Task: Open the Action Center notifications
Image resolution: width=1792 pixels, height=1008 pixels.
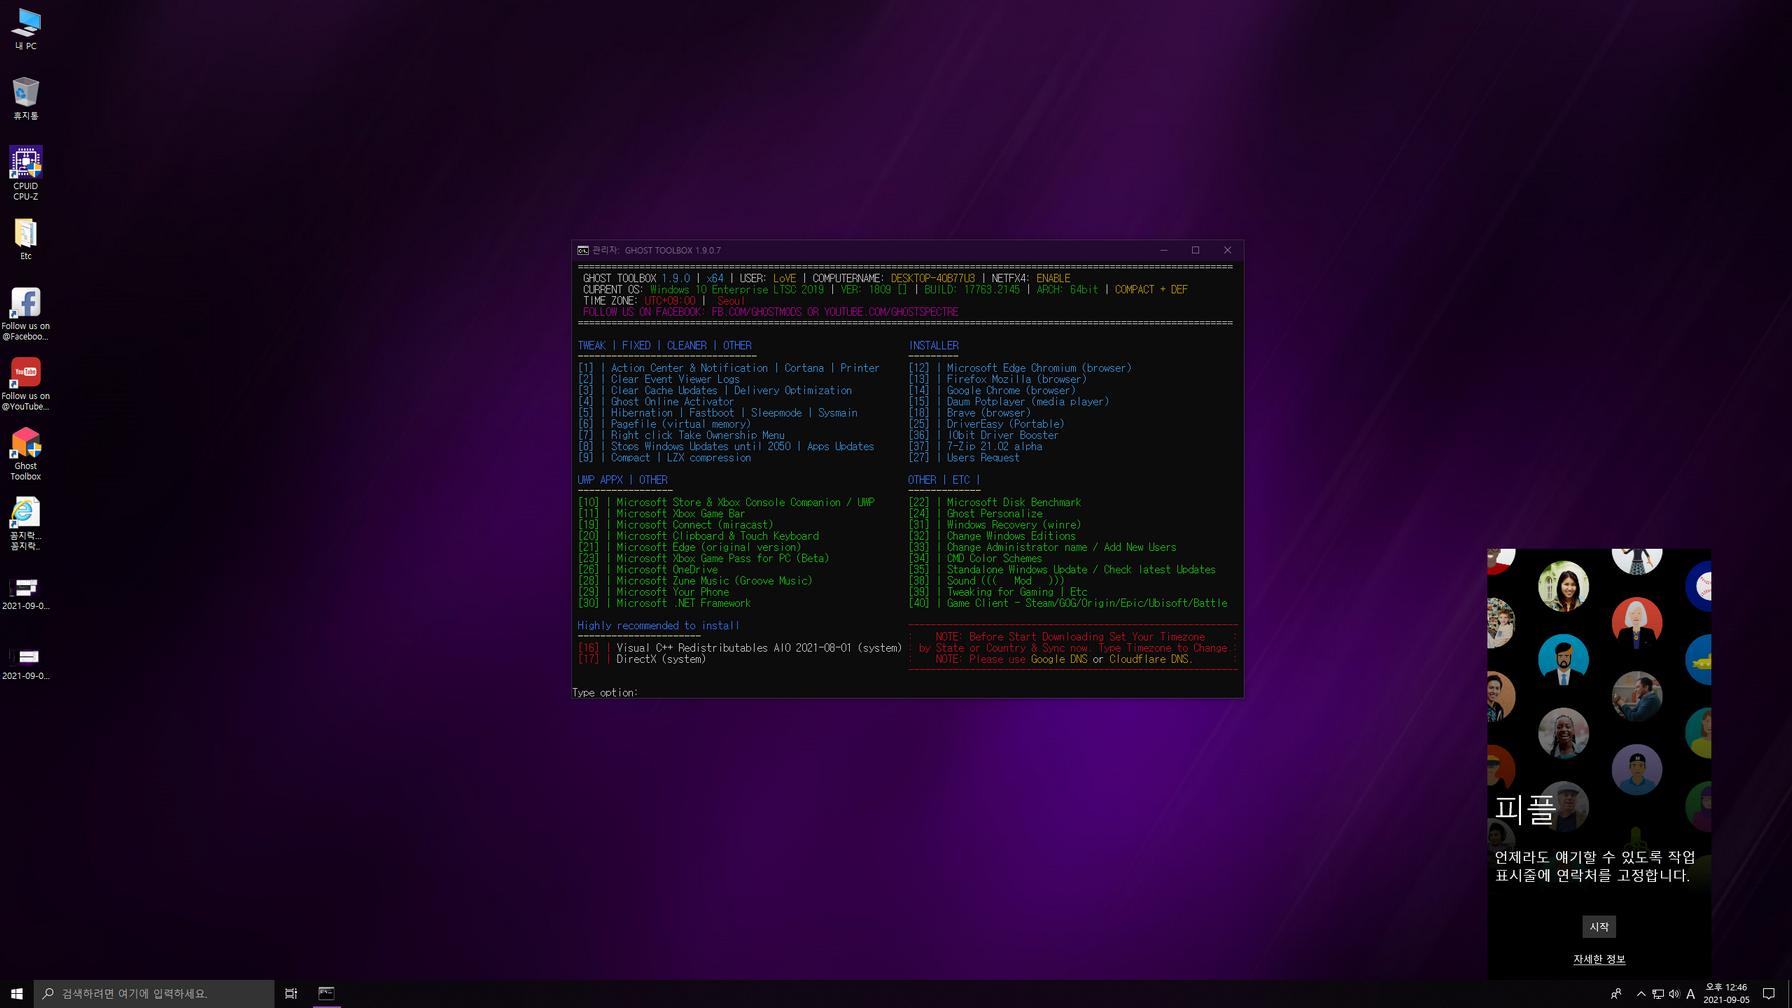Action: (x=1769, y=993)
